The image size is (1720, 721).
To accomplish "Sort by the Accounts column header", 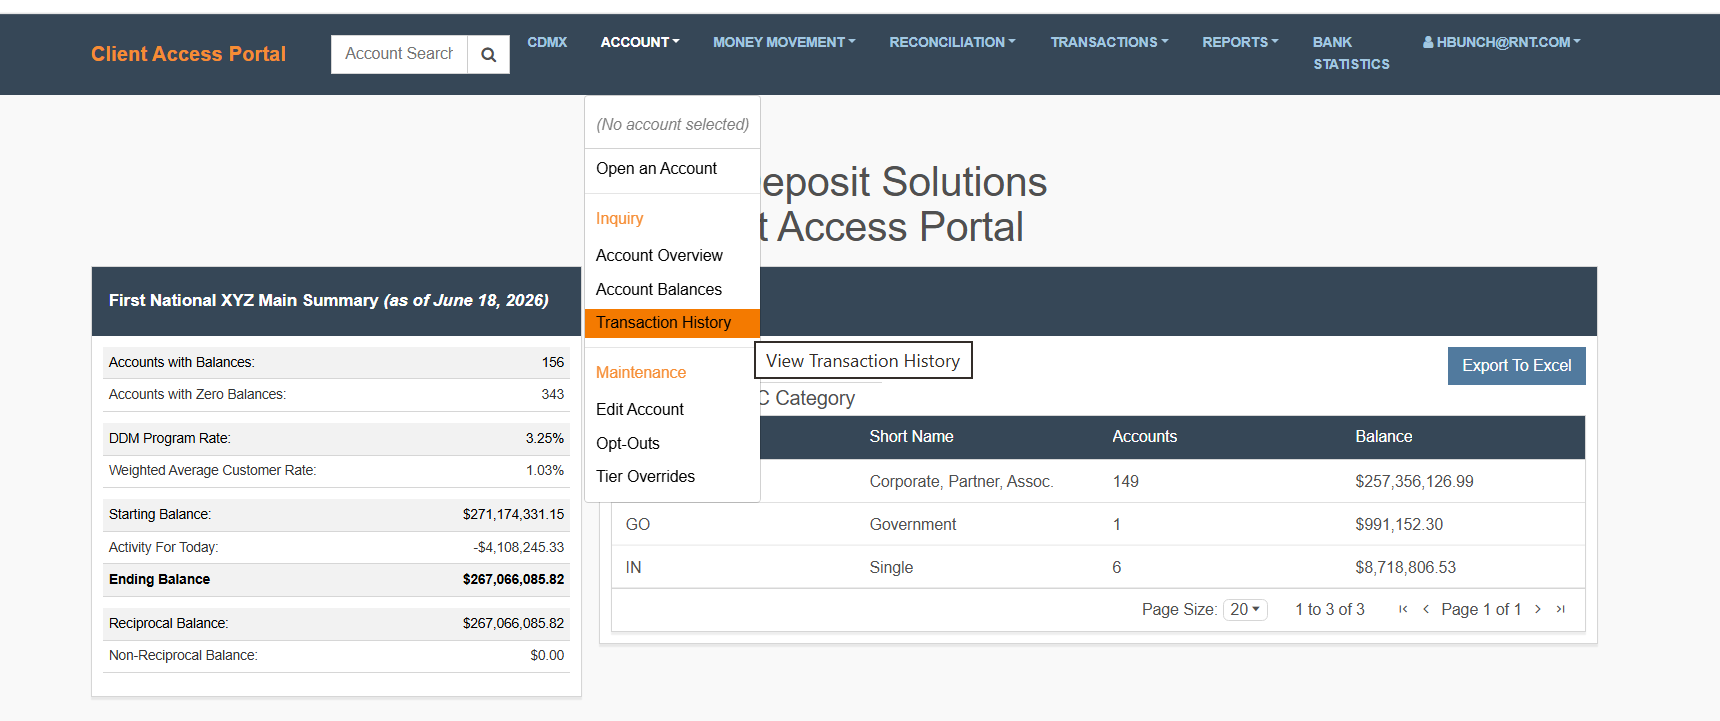I will click(x=1145, y=437).
